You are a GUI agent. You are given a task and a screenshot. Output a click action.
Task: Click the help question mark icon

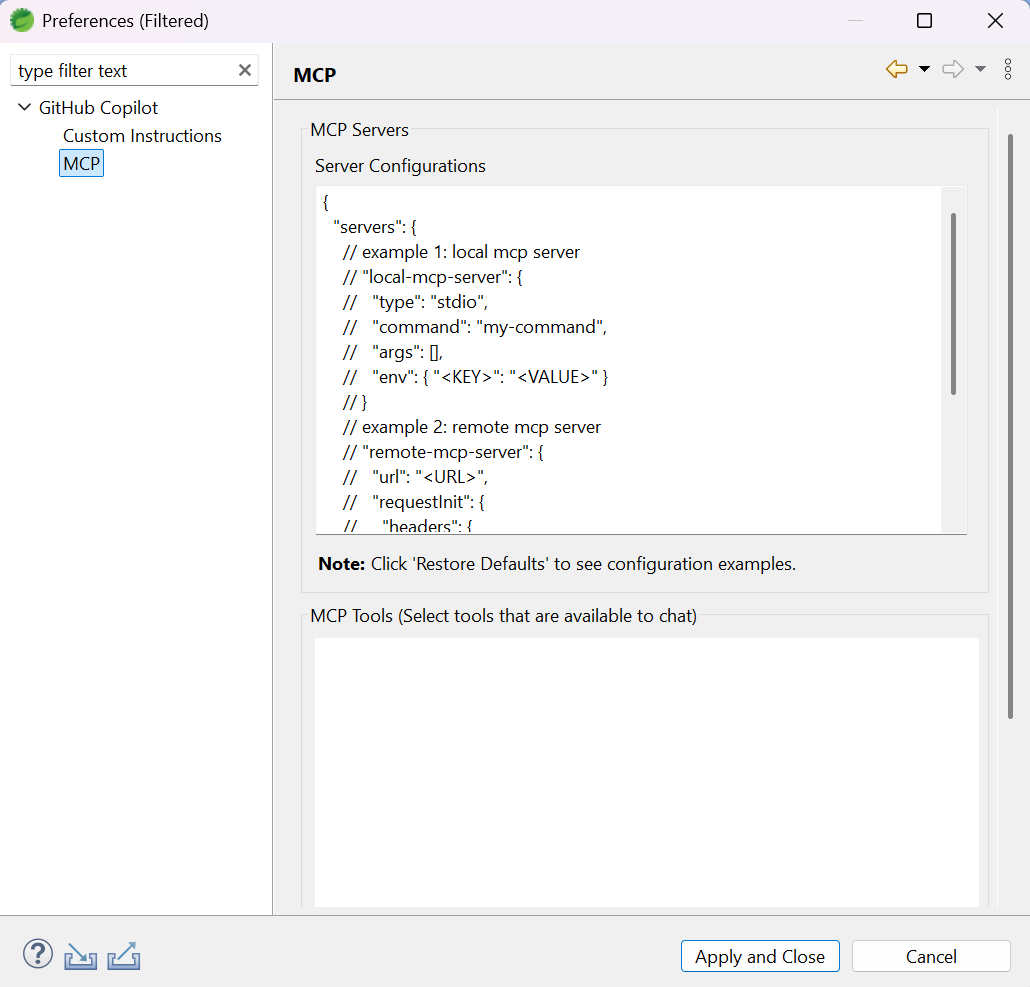37,953
